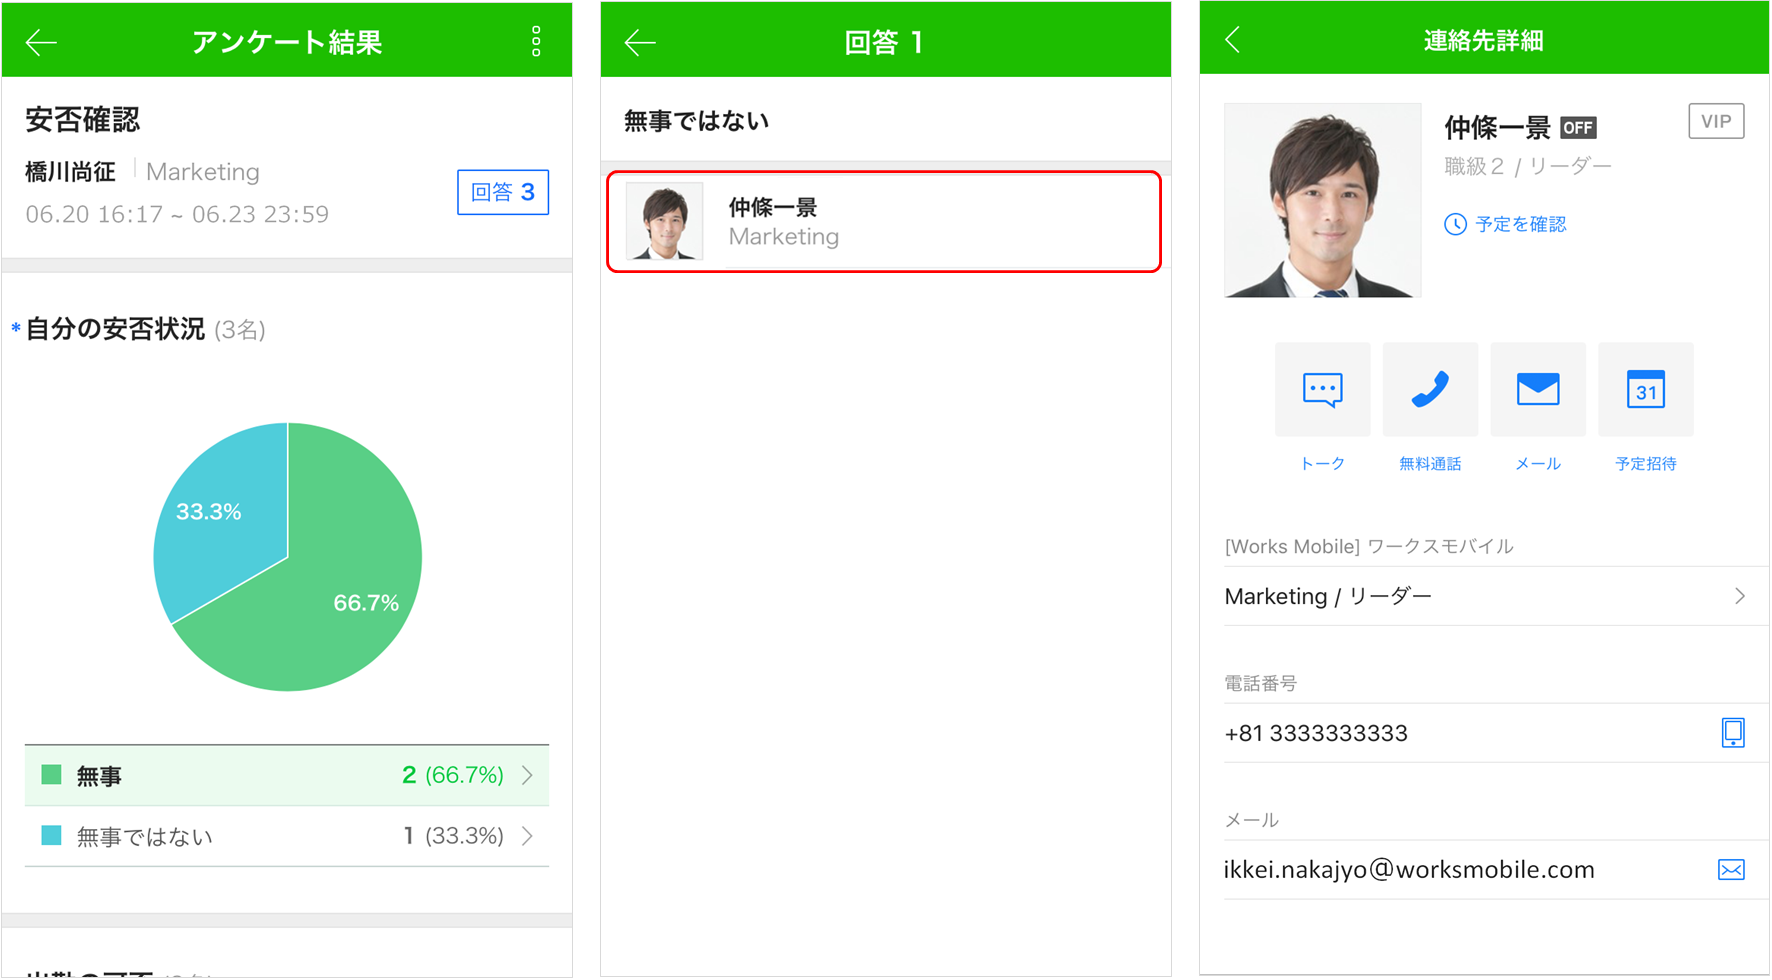Tap the email address ikkei.nakajyo@worksmobile.com
1772x980 pixels.
(1408, 870)
